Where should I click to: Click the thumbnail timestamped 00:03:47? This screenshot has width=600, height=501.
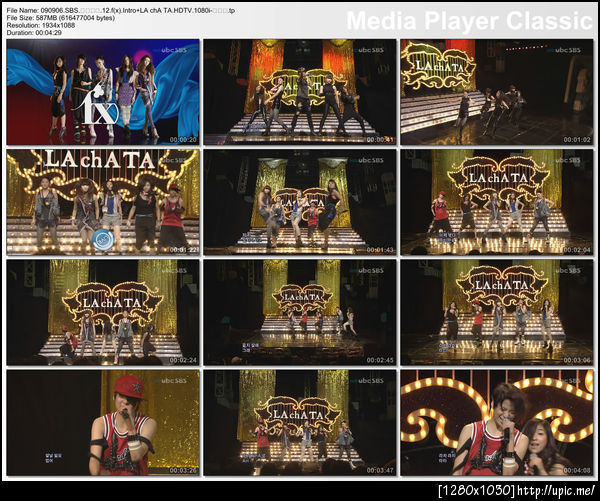(x=300, y=423)
